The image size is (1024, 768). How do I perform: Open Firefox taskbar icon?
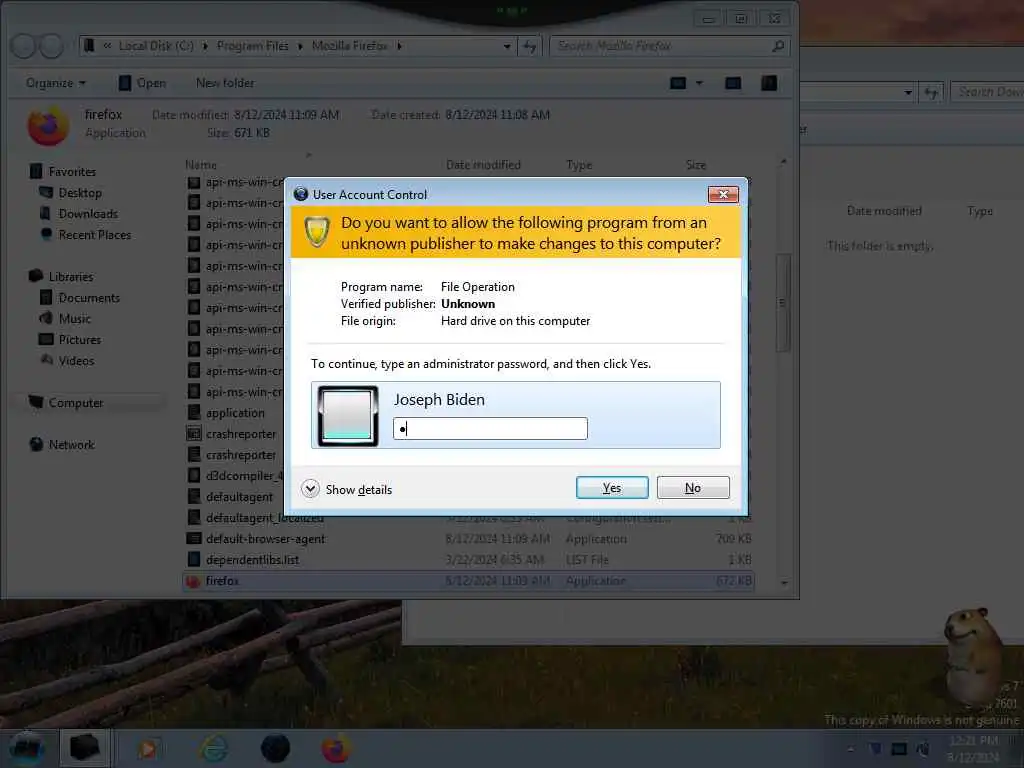[x=336, y=749]
